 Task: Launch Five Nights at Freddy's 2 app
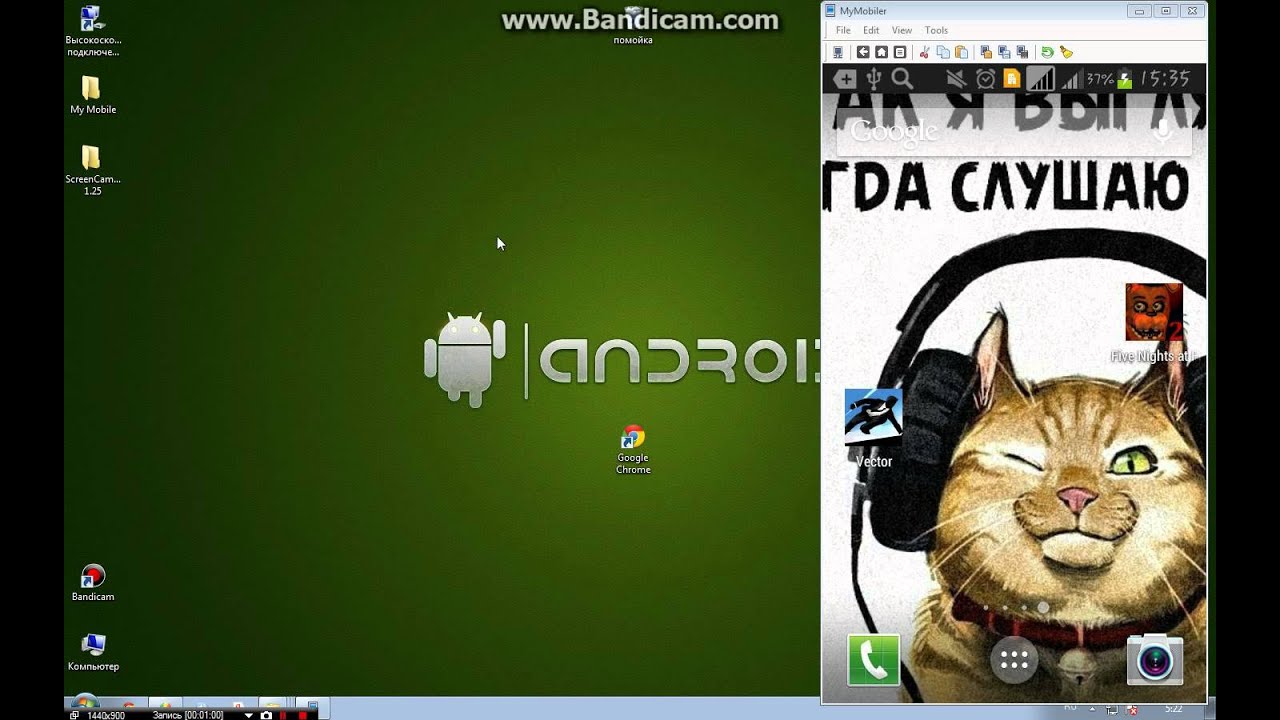point(1153,322)
